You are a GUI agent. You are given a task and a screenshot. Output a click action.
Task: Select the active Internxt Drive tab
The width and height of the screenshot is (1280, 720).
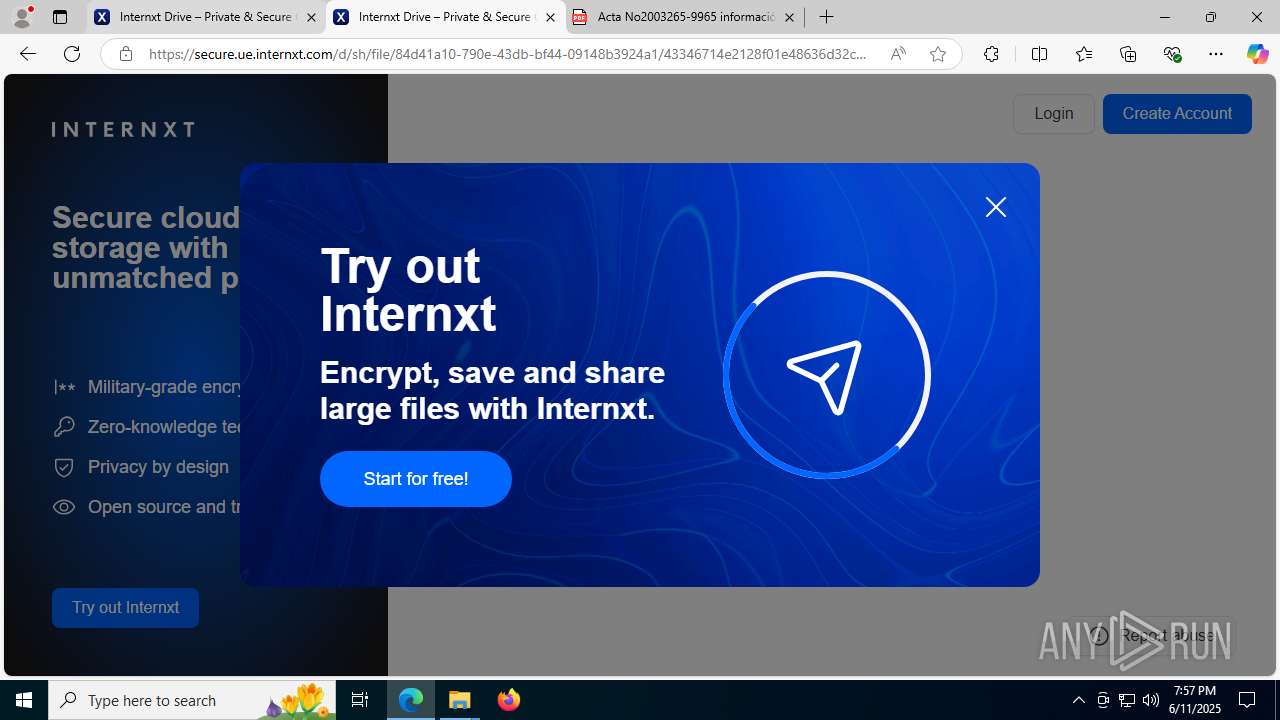[445, 17]
